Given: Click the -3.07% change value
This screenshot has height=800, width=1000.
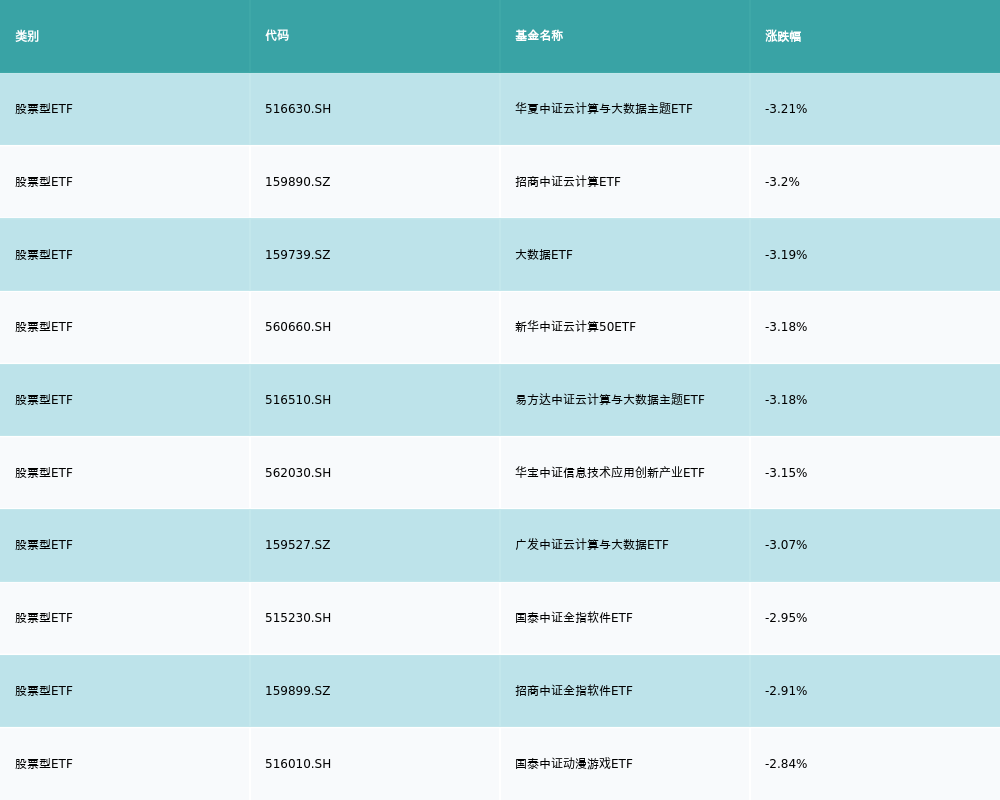Looking at the screenshot, I should [x=786, y=545].
